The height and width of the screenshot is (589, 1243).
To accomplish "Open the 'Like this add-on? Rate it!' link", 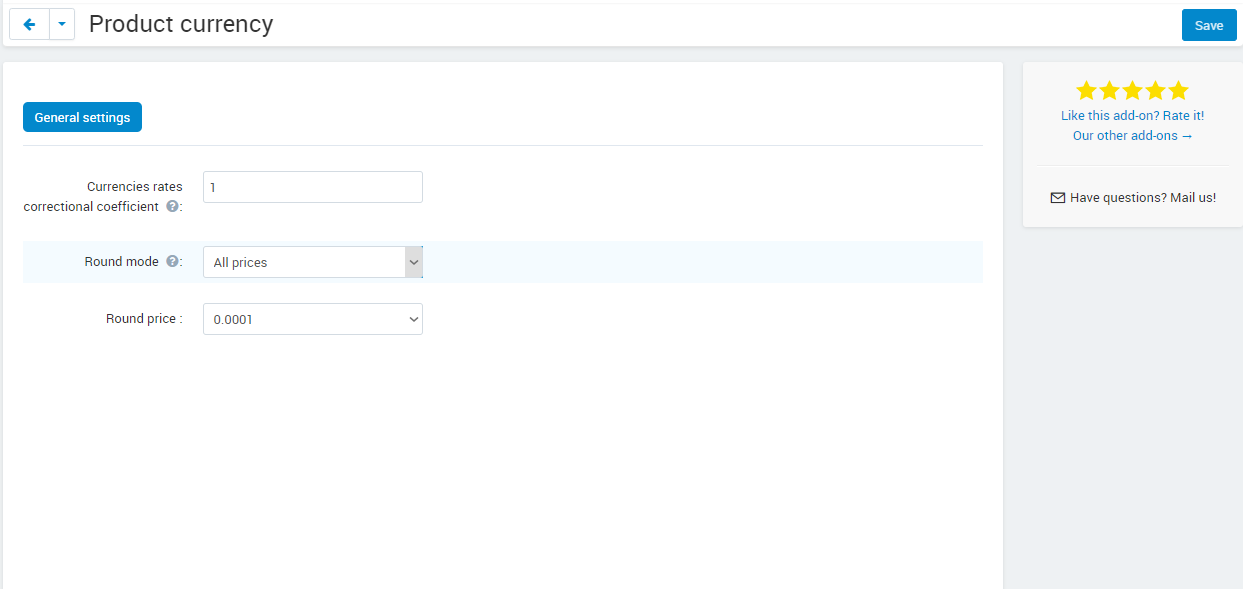I will coord(1132,116).
